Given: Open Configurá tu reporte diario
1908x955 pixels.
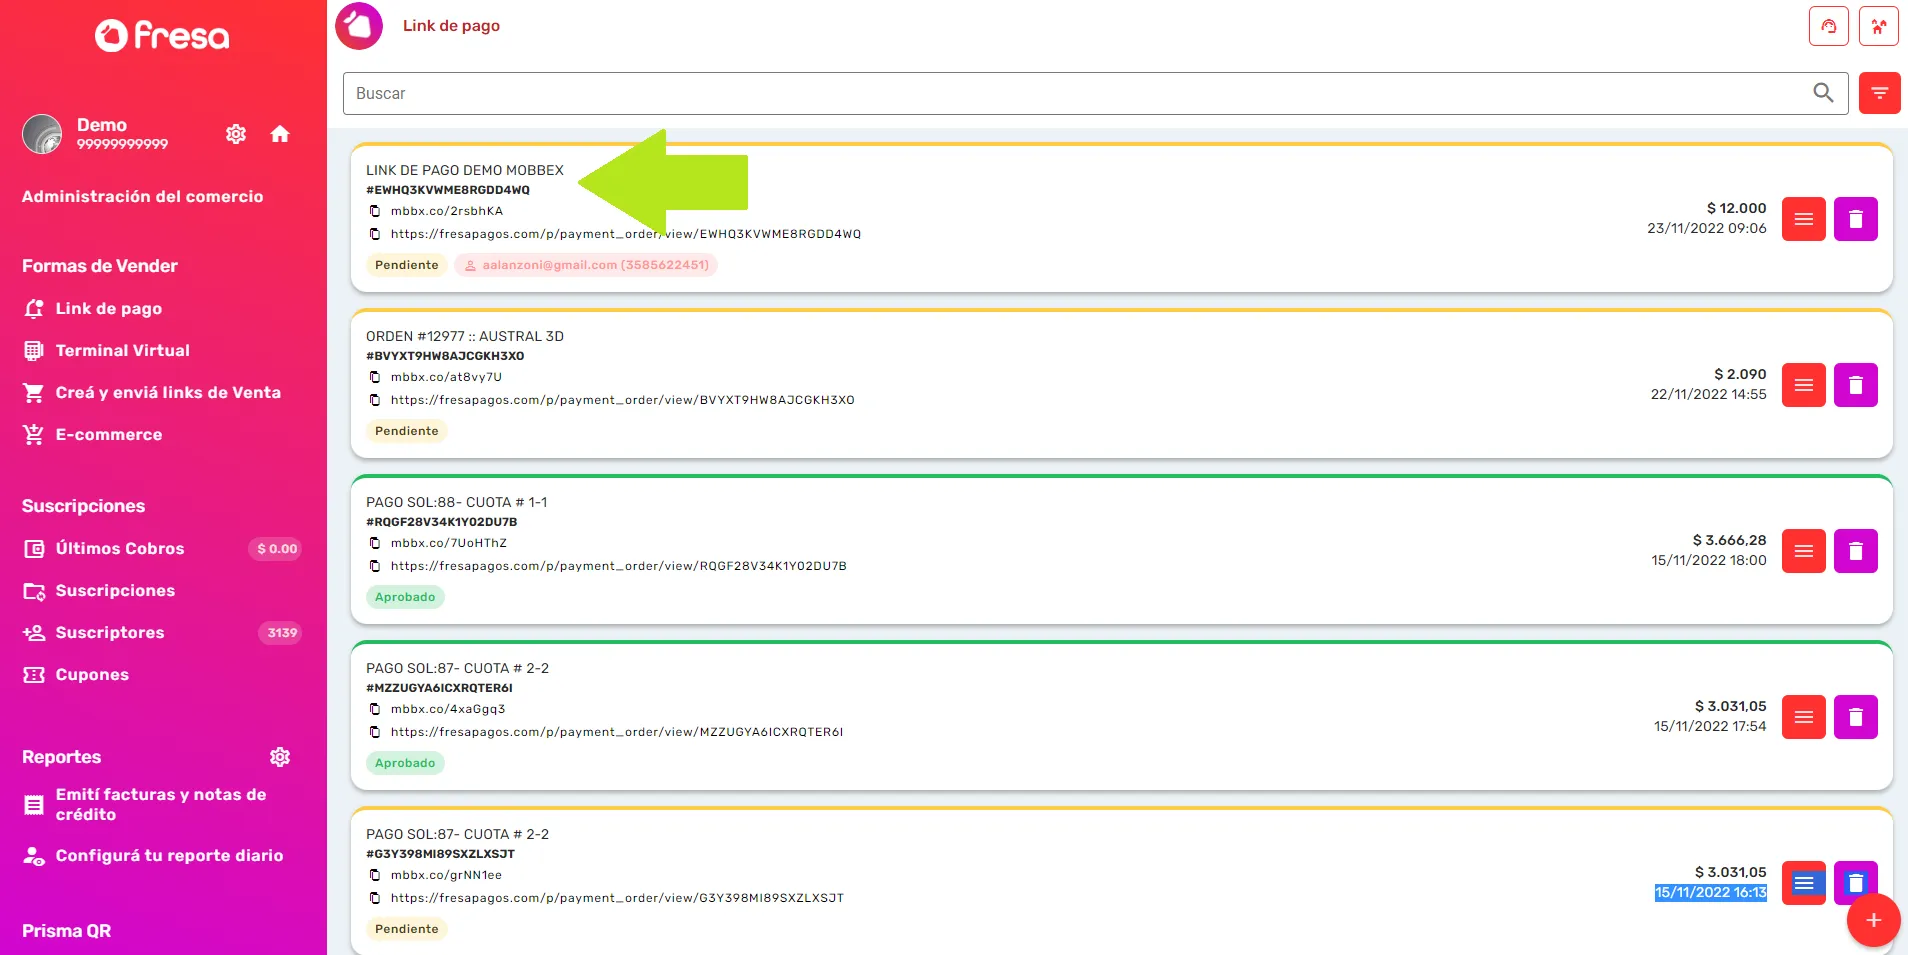Looking at the screenshot, I should 169,856.
